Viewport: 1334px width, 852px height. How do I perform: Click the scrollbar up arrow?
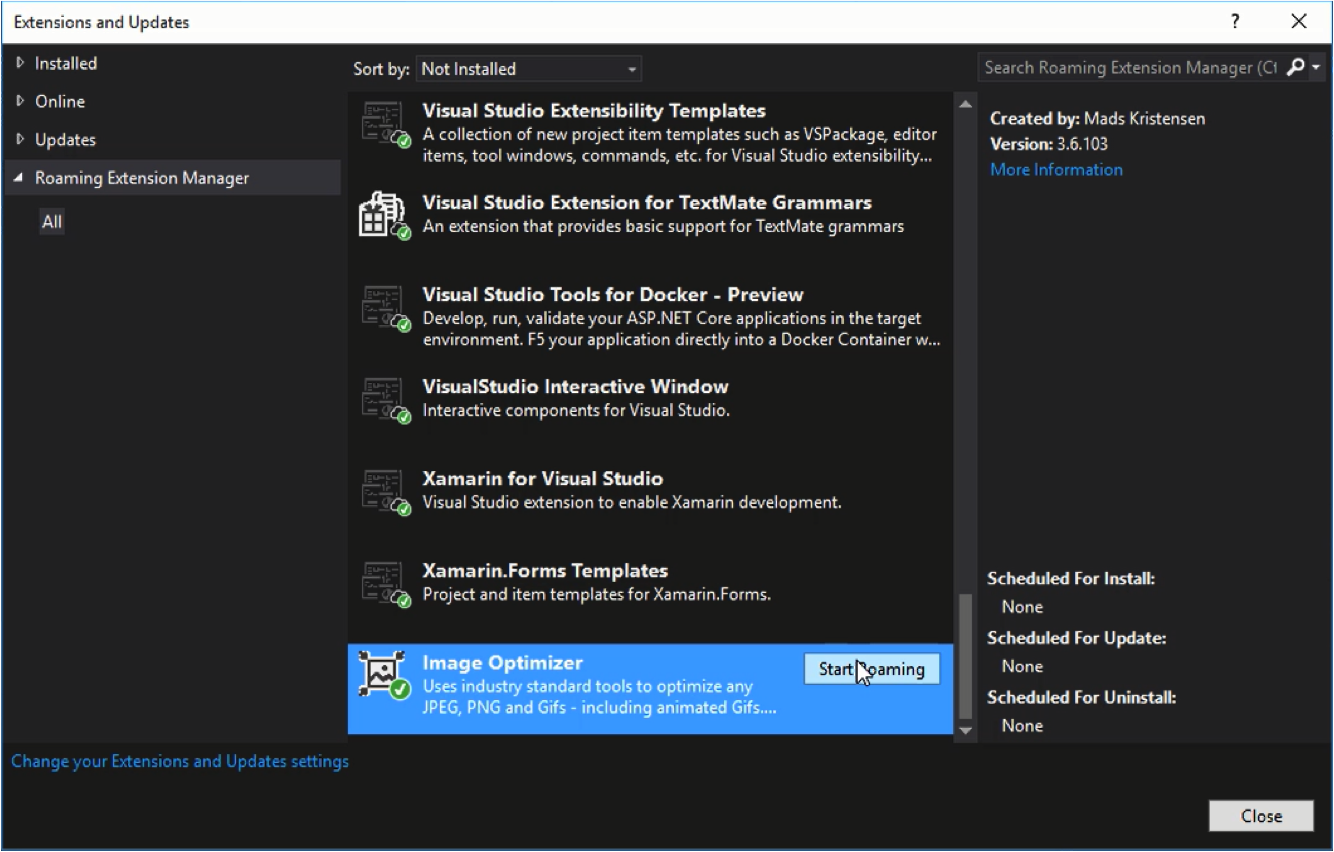tap(965, 104)
